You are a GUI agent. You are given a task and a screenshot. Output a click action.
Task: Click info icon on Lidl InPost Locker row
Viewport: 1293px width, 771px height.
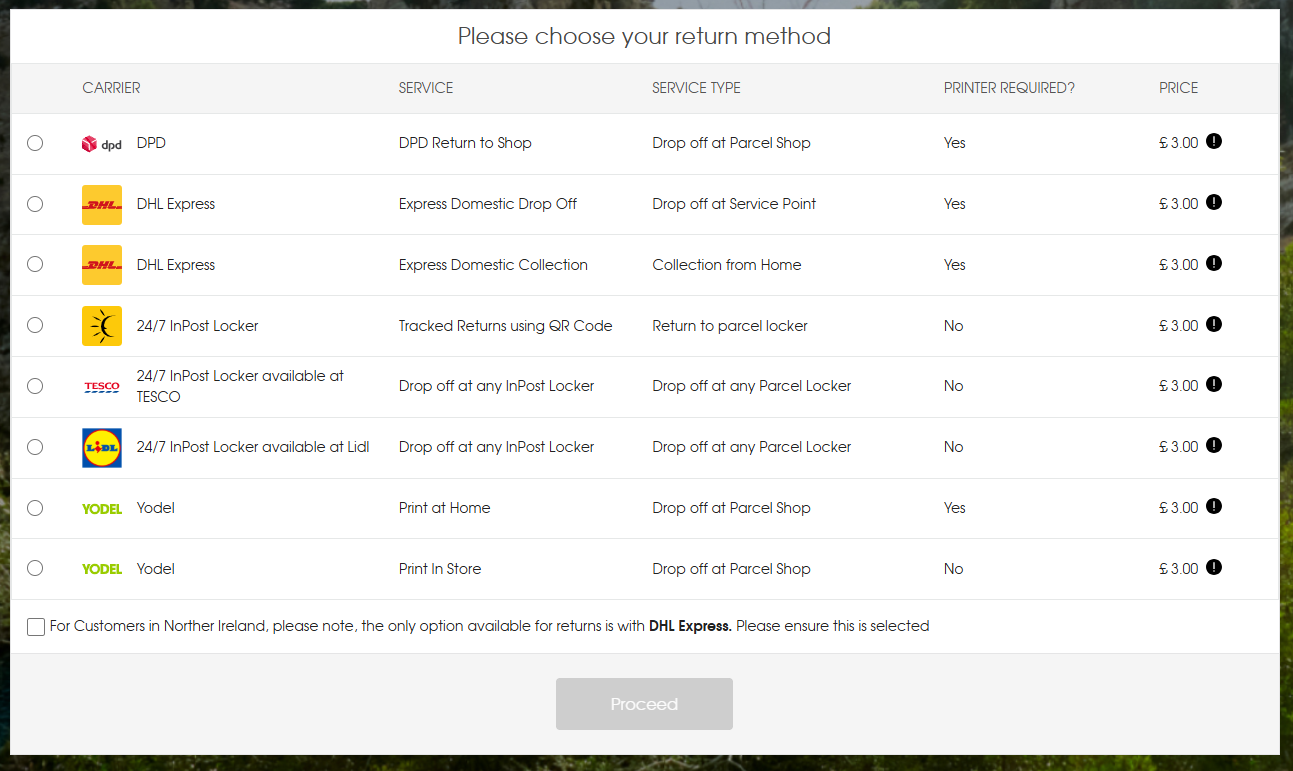[x=1214, y=445]
